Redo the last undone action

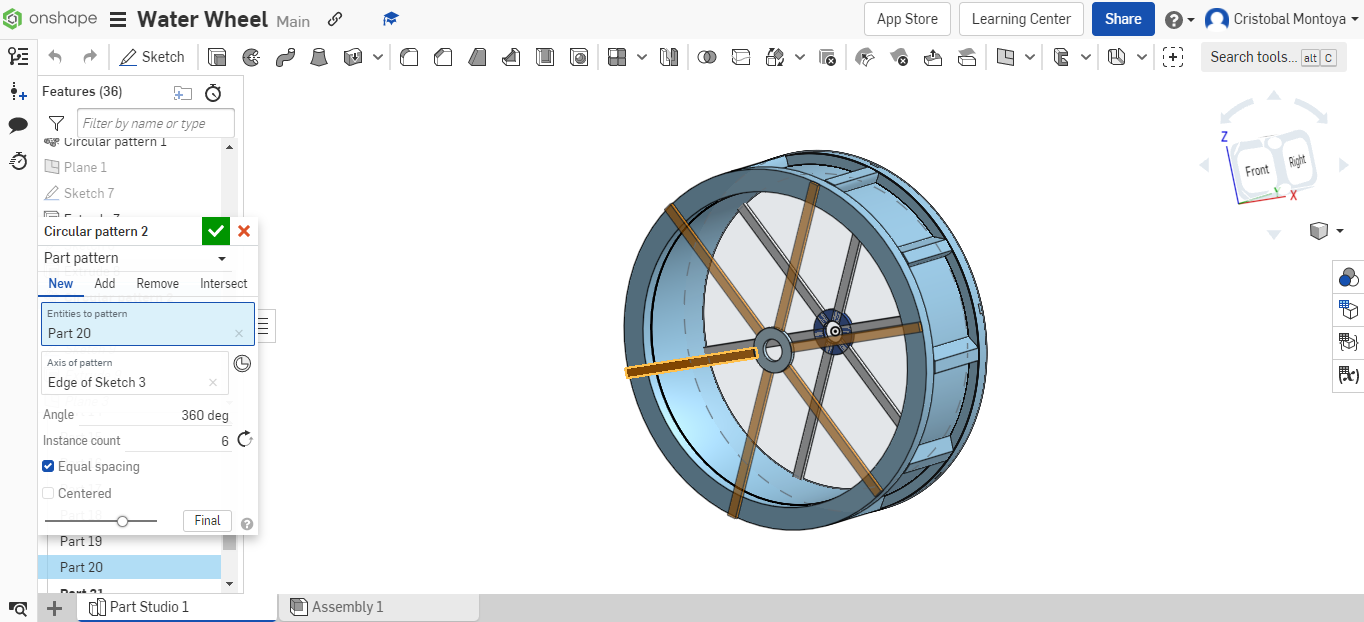tap(90, 57)
